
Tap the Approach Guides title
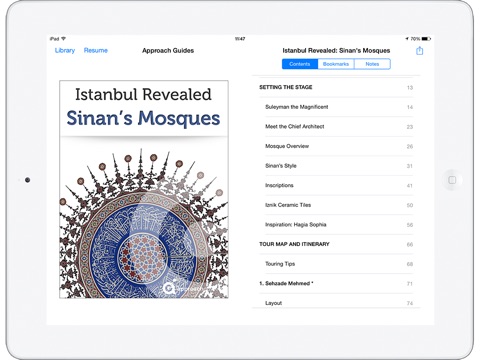(168, 51)
